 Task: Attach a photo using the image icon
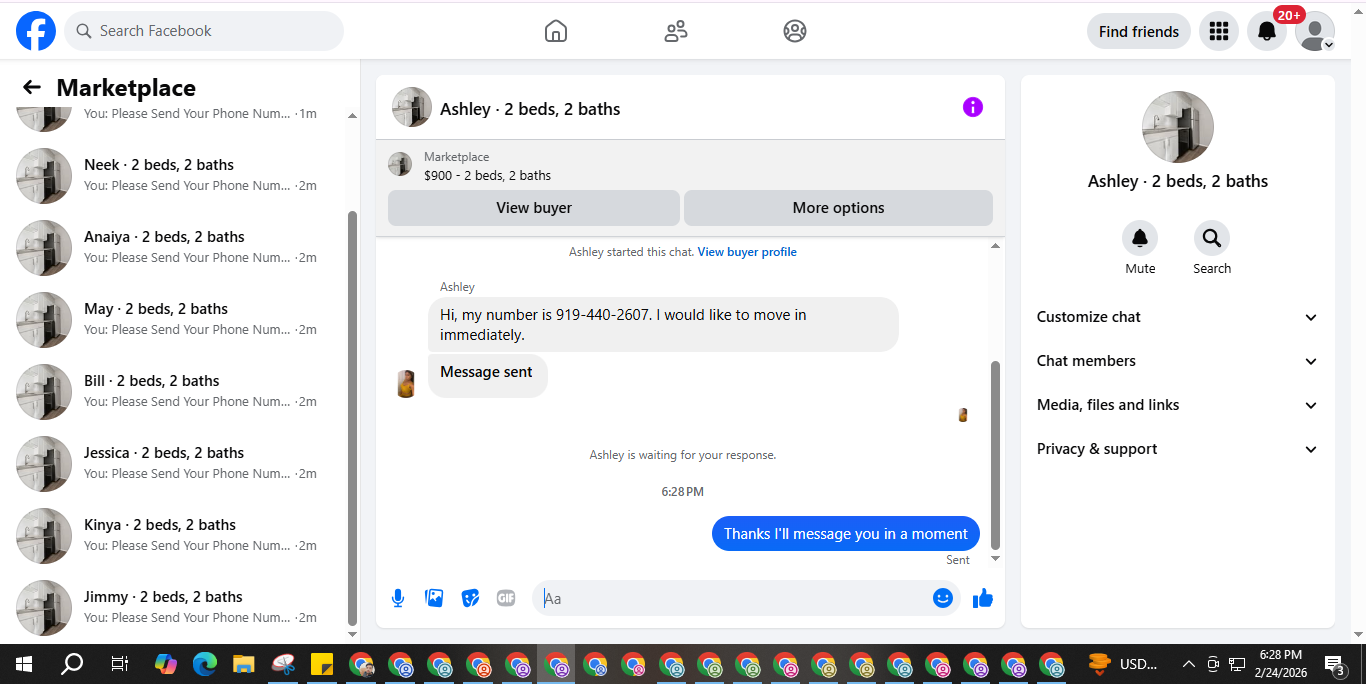point(434,598)
